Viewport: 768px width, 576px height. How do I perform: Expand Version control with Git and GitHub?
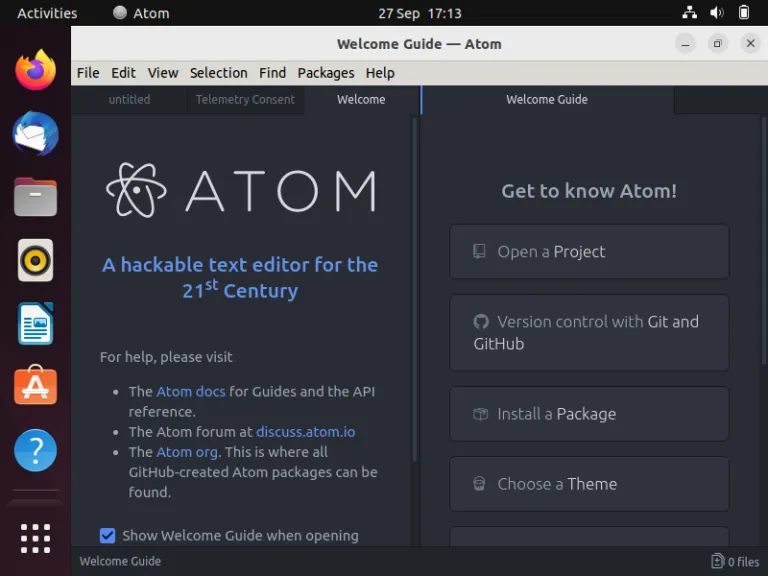point(589,333)
